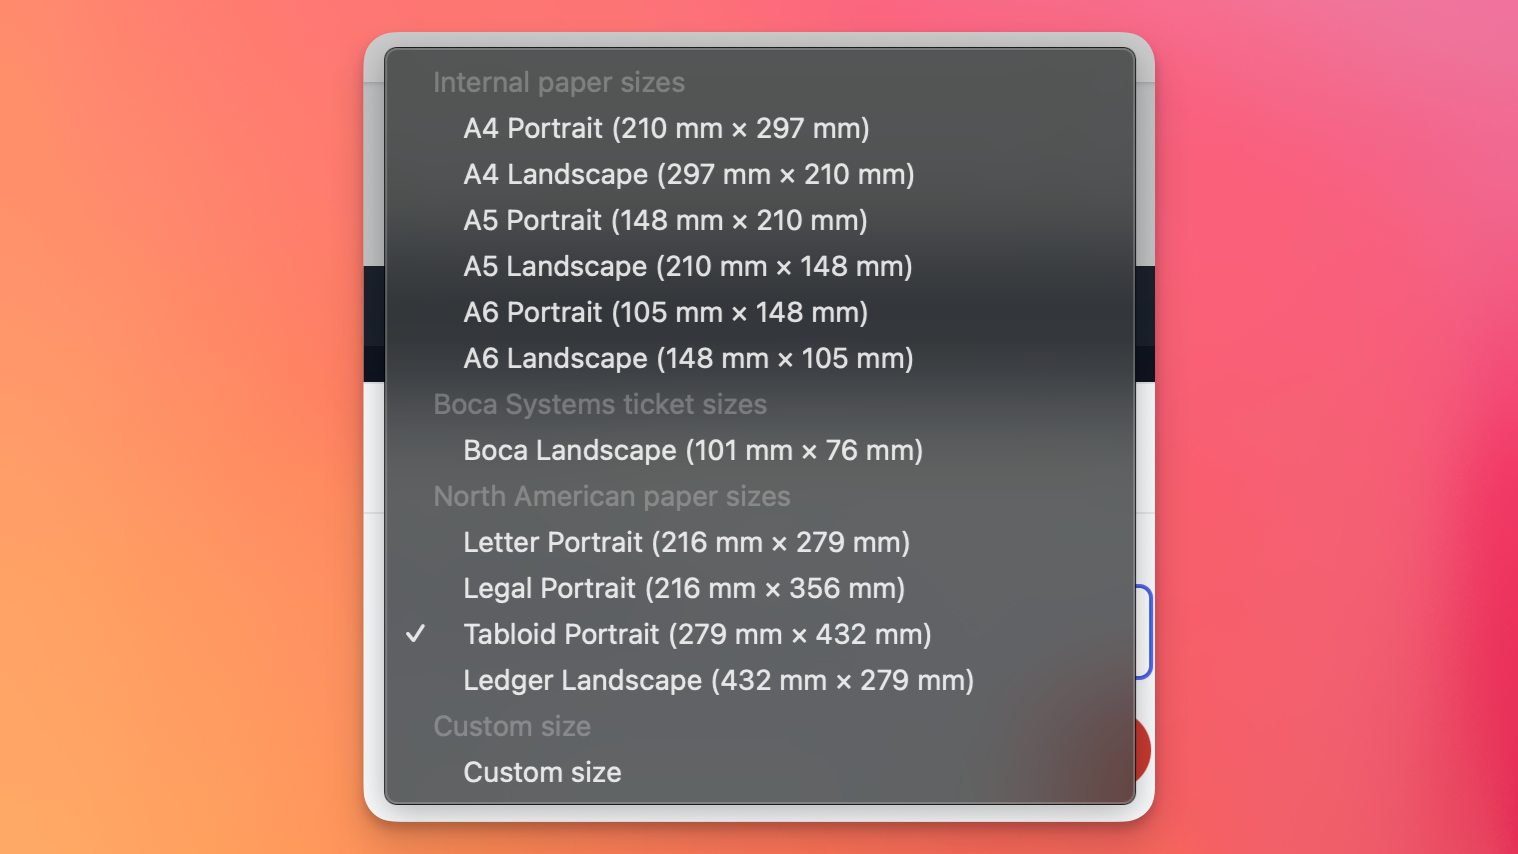Click the Custom size section header
Image resolution: width=1518 pixels, height=854 pixels.
(x=512, y=726)
